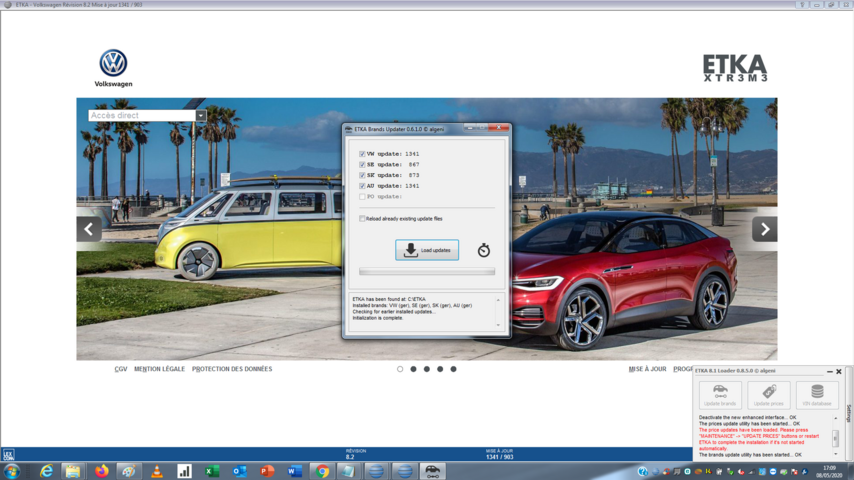Select the second carousel dot indicator
854x480 pixels.
413,369
